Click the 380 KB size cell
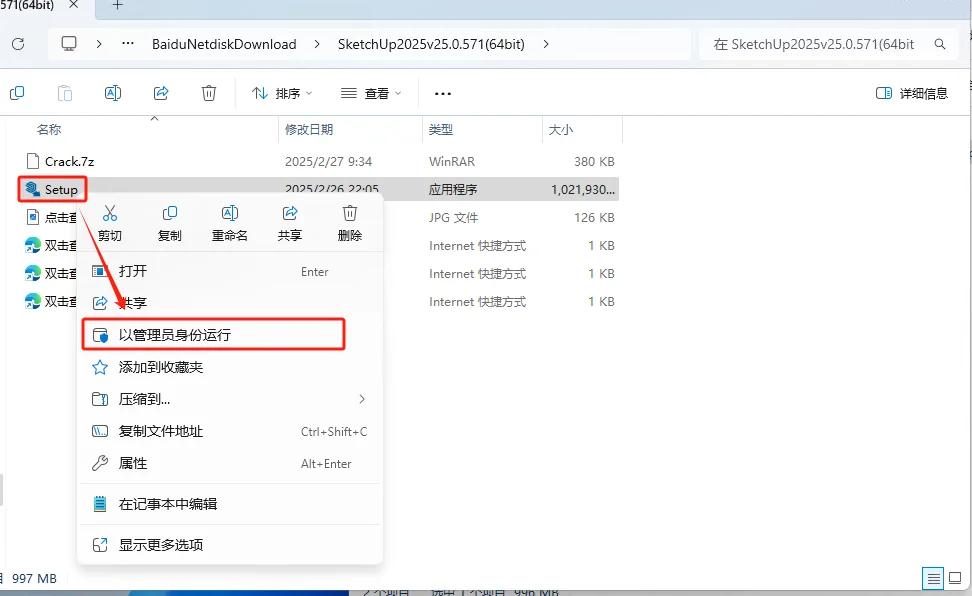 [594, 162]
